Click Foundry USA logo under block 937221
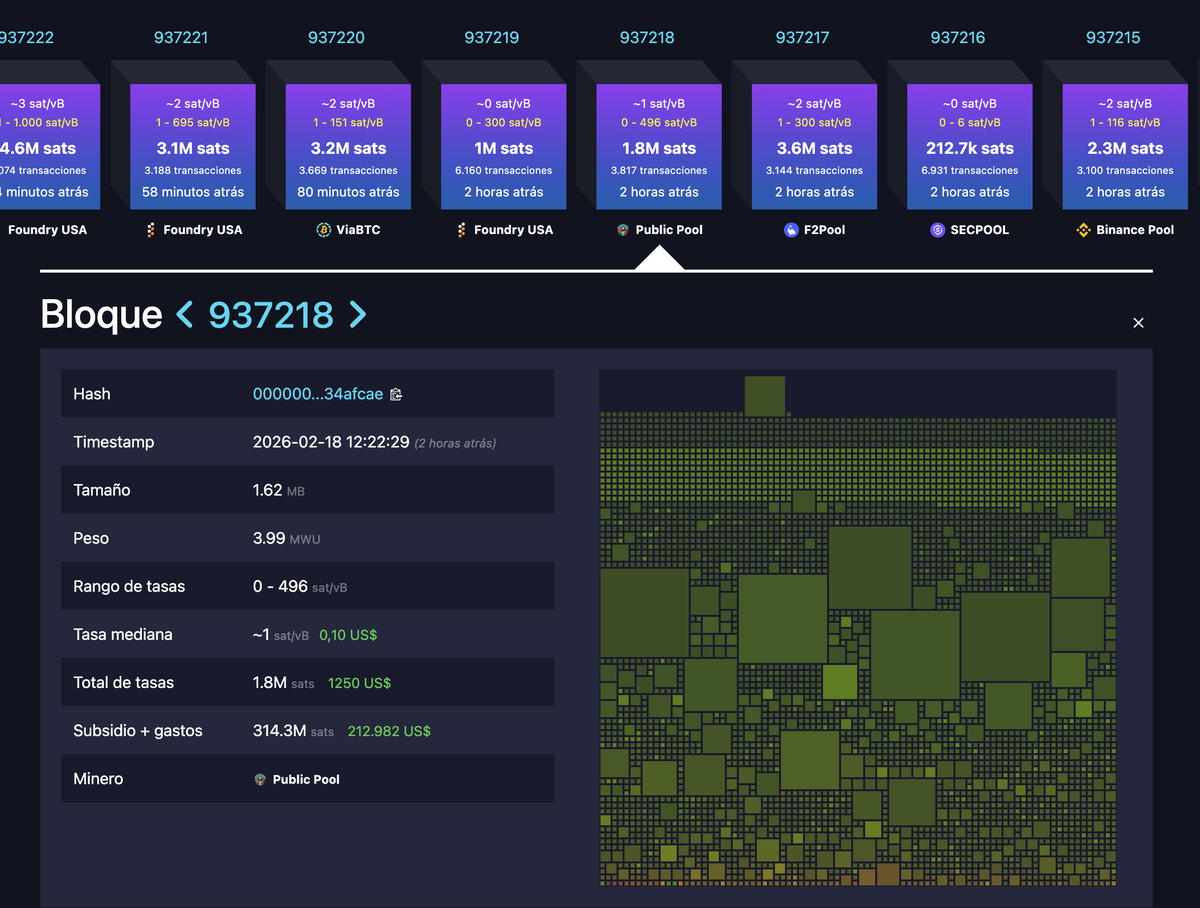The image size is (1200, 908). (151, 230)
